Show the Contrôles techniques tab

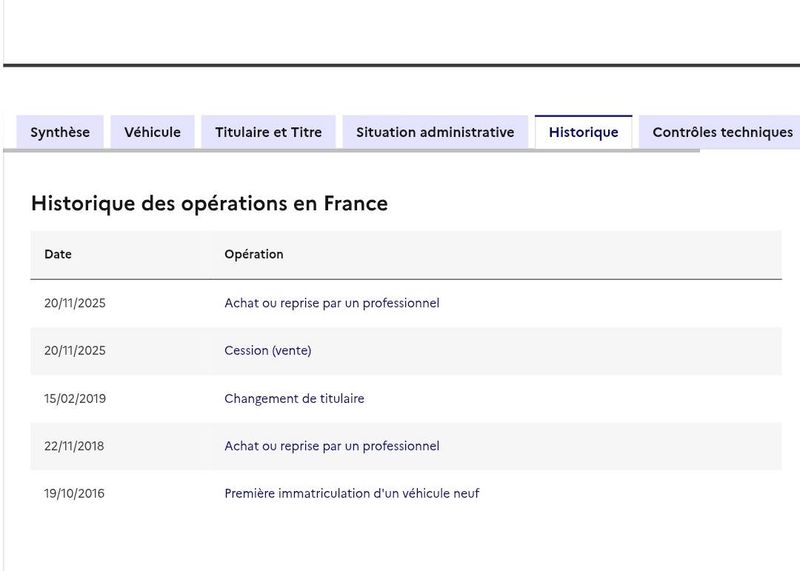click(722, 132)
